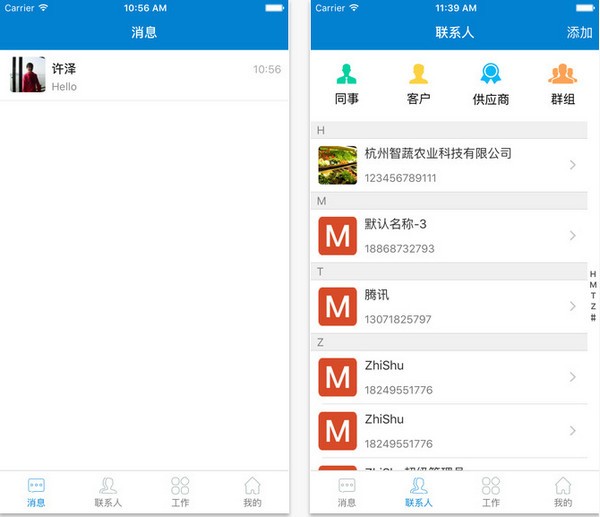
Task: Click phone number 123456789111
Action: [400, 178]
